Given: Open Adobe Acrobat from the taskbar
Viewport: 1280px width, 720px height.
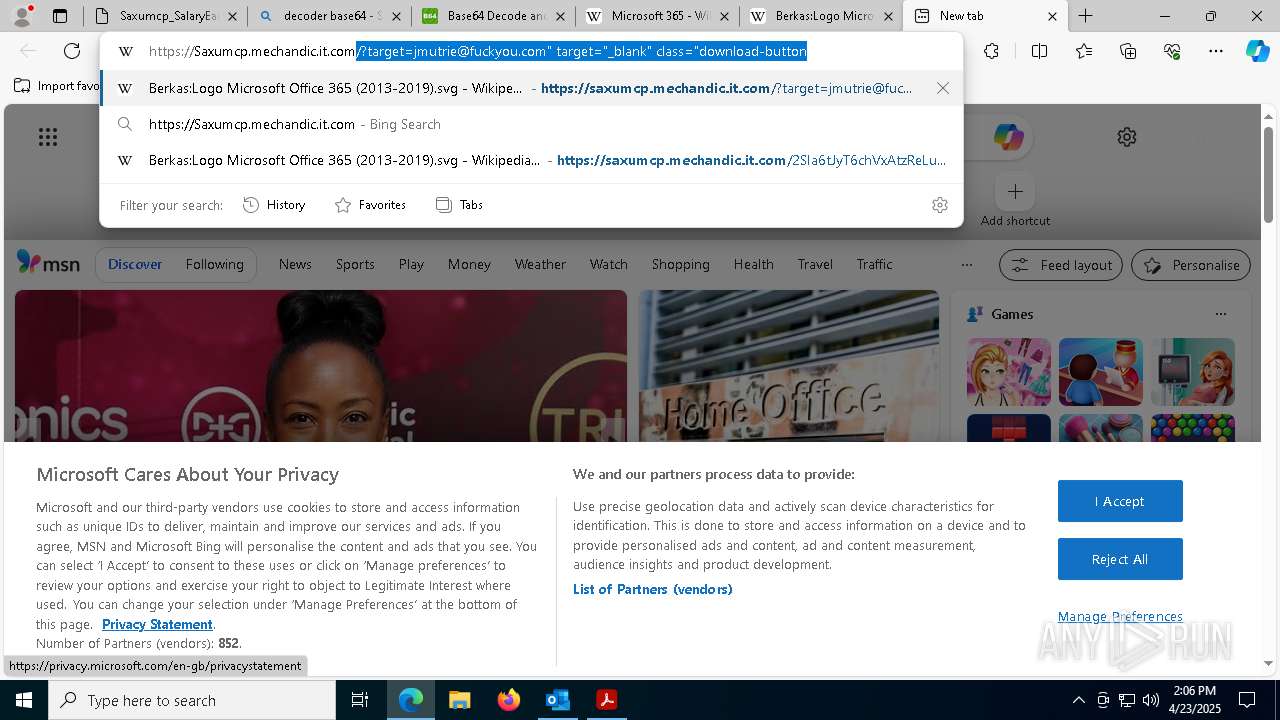Looking at the screenshot, I should pyautogui.click(x=606, y=700).
